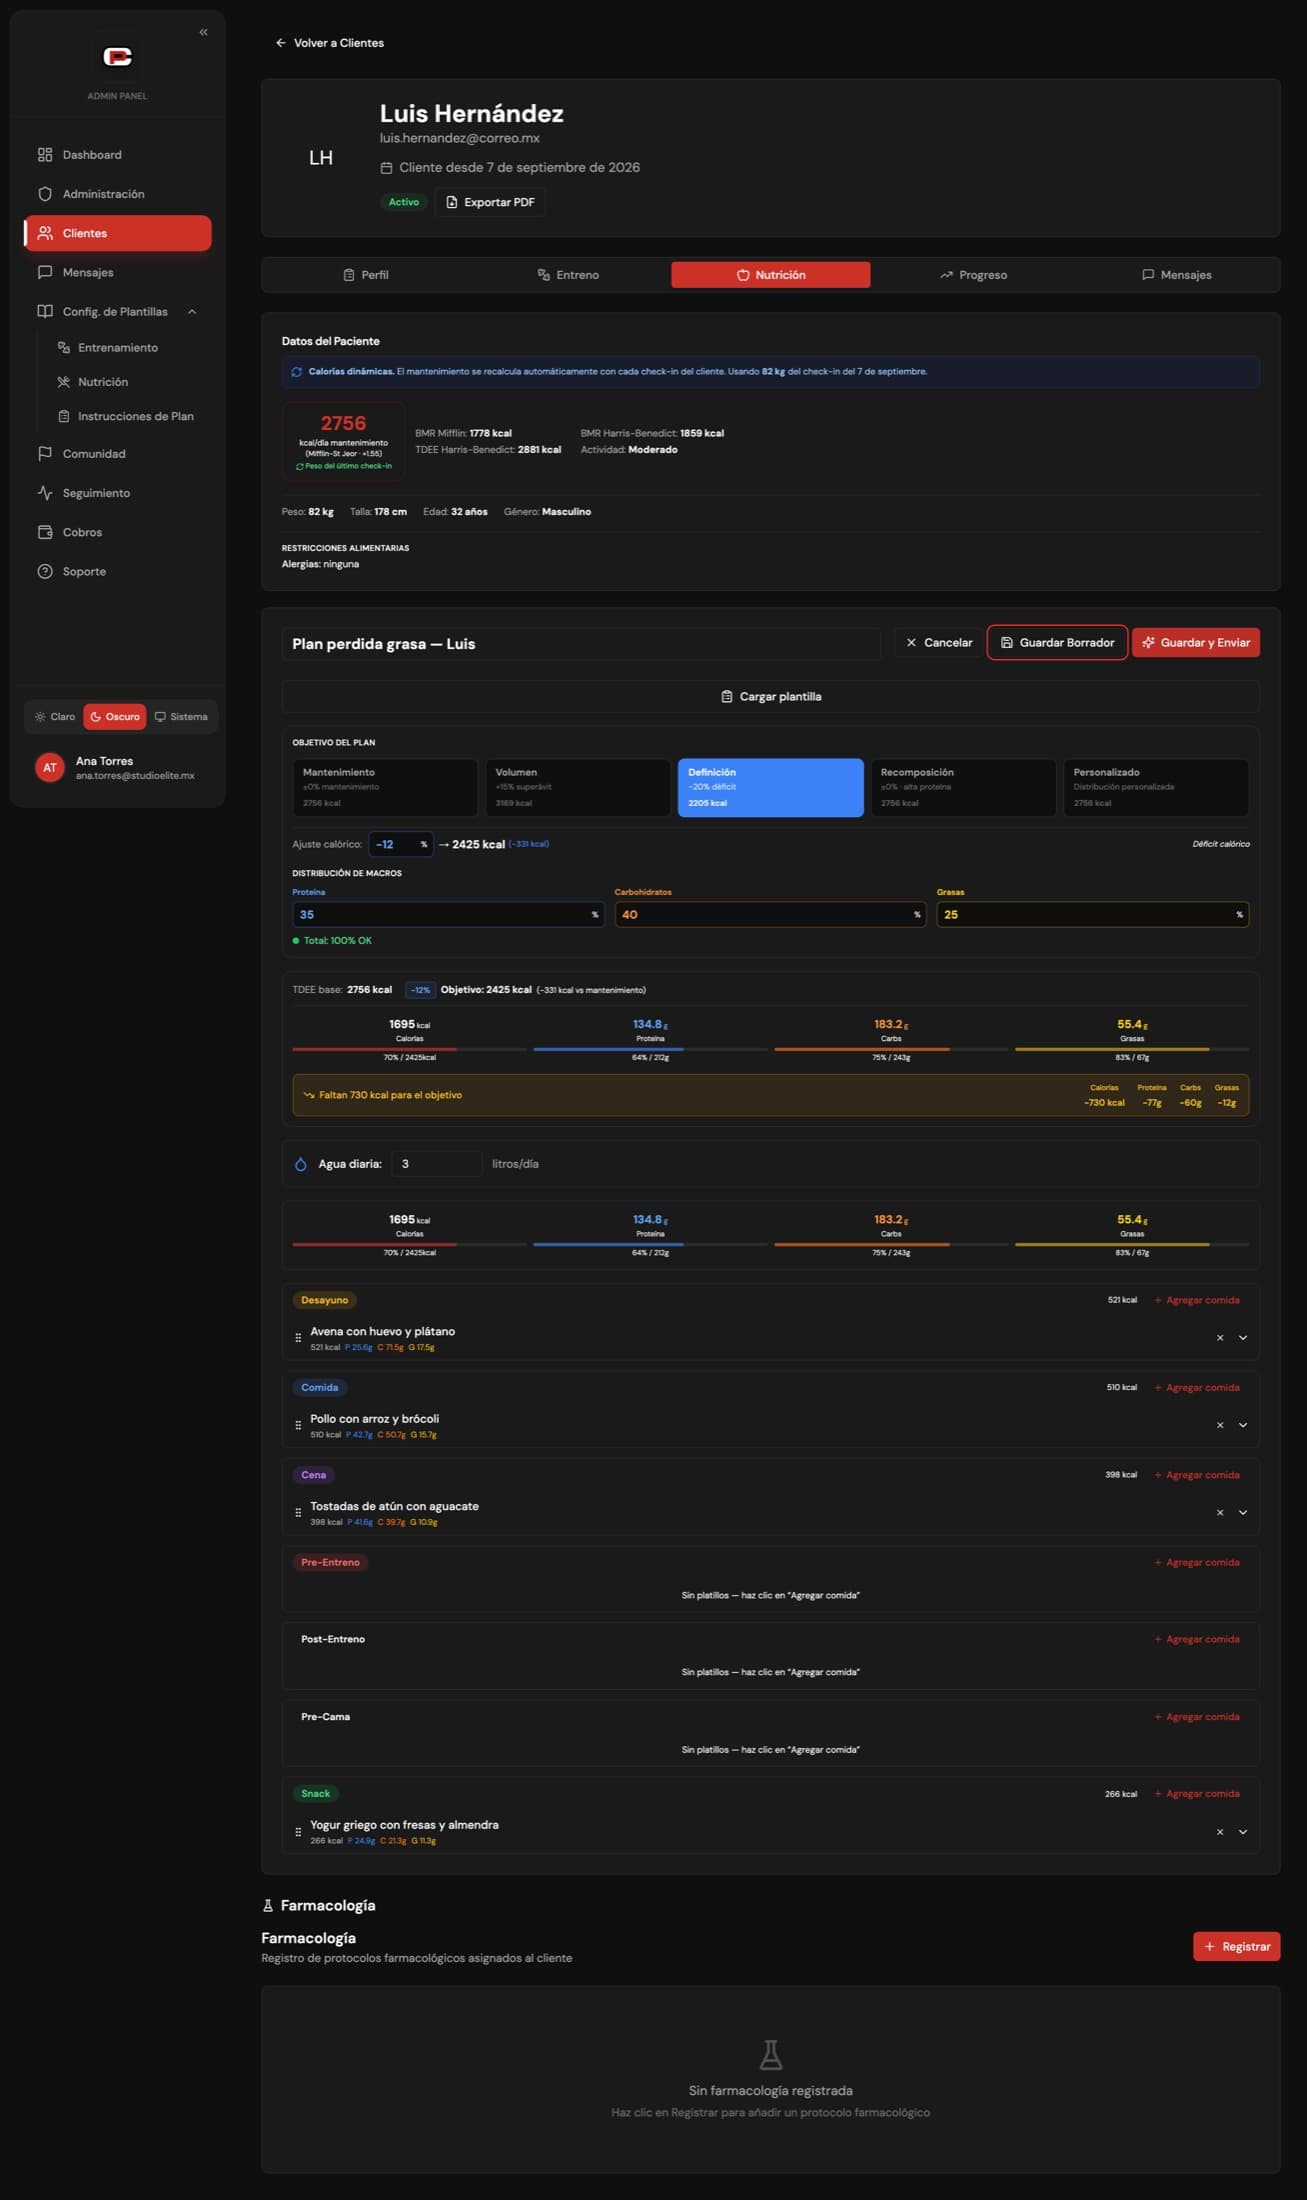Grab drag handle of Pollo con arroz
Viewport: 1307px width, 2200px height.
[298, 1425]
